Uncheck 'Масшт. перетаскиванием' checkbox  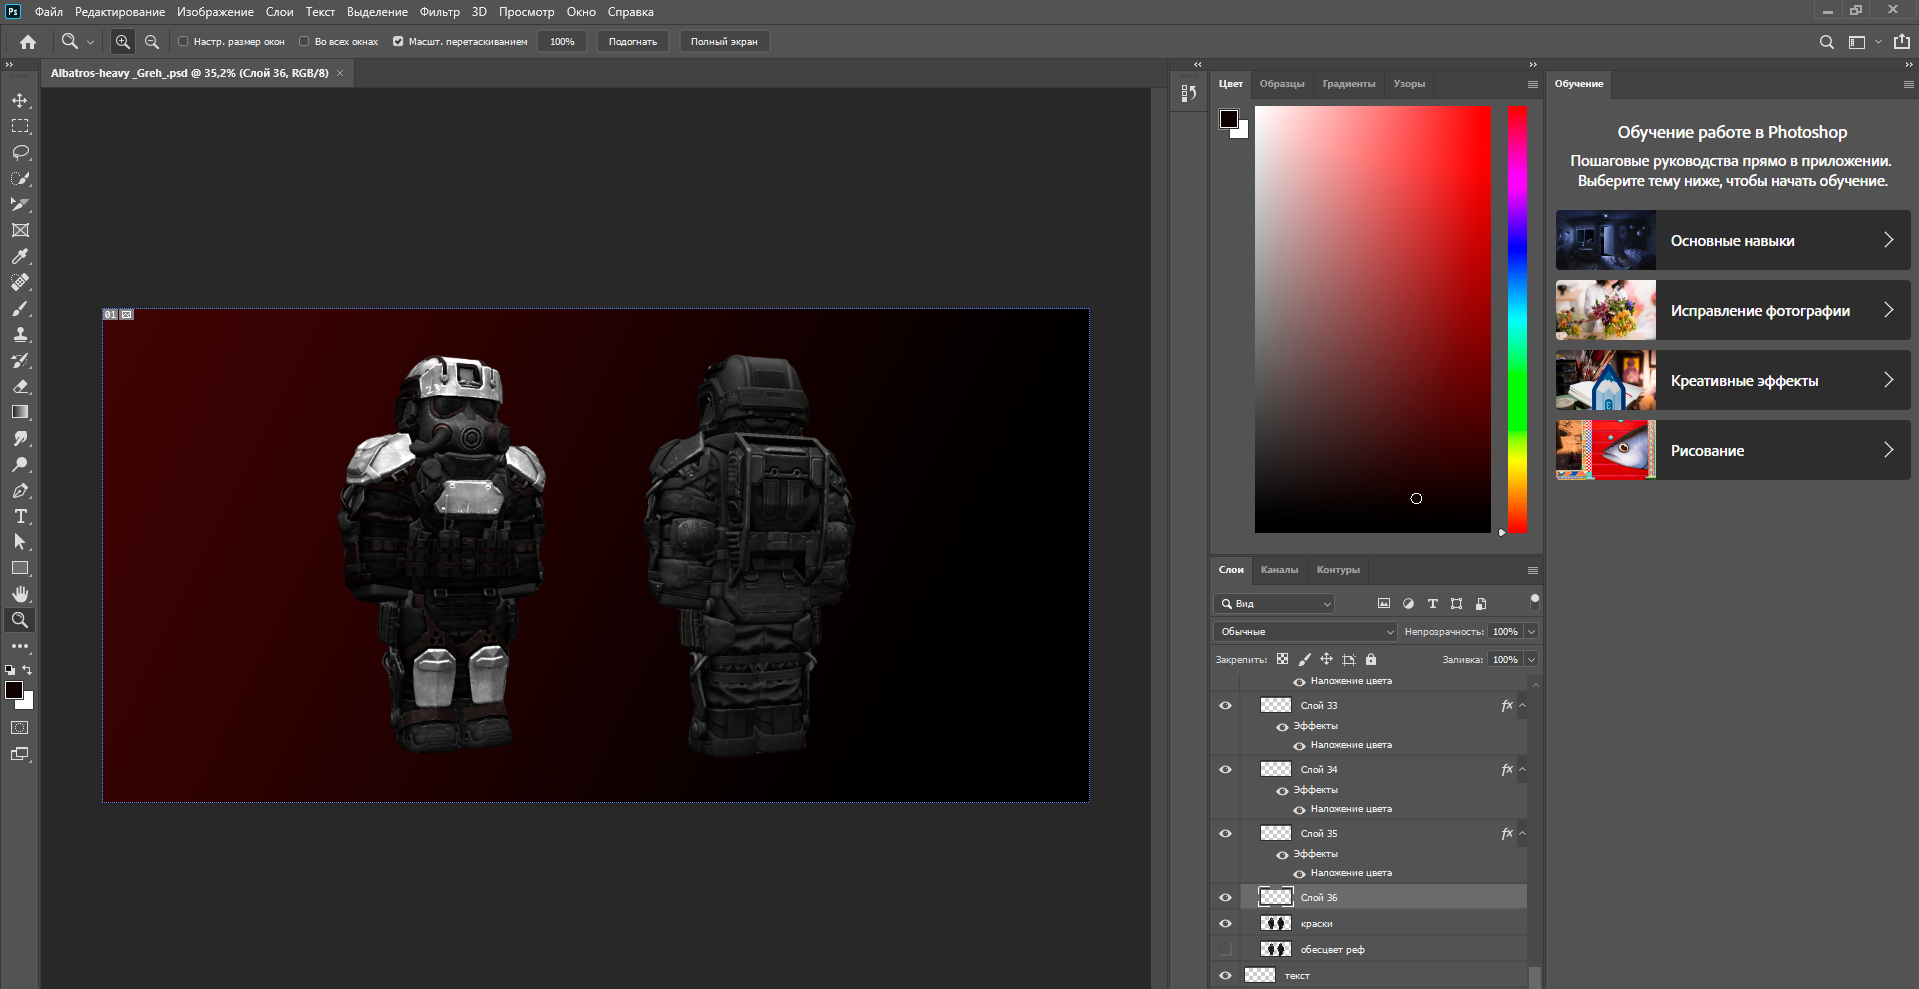point(398,42)
